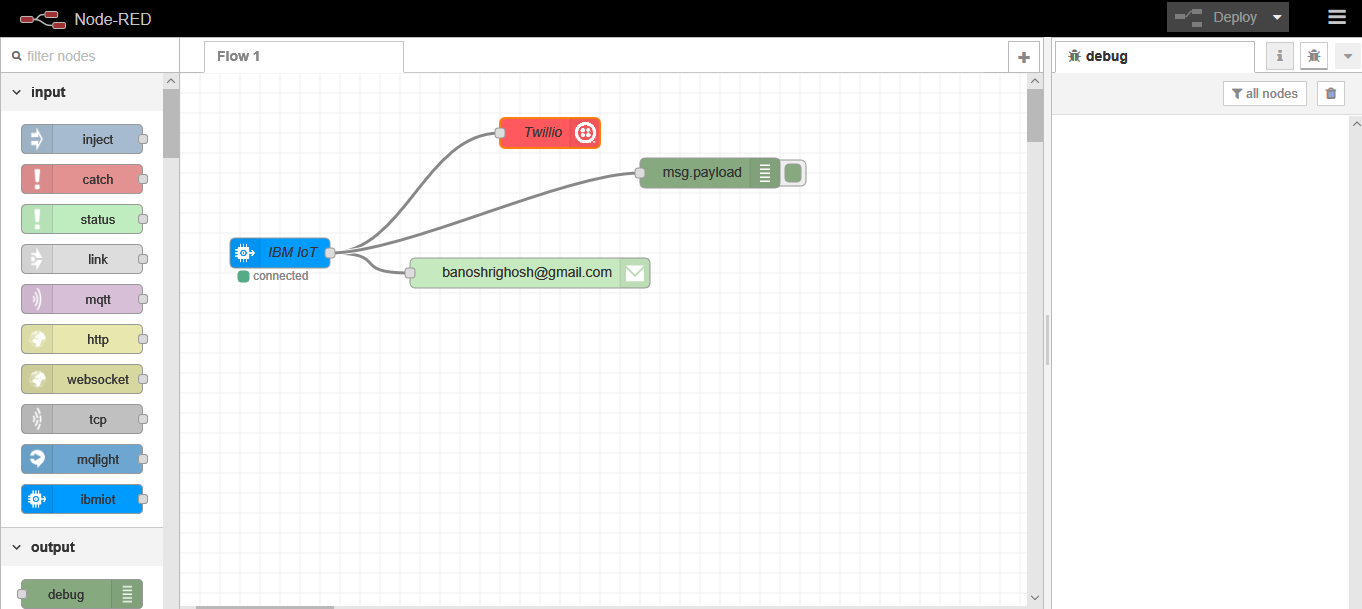The height and width of the screenshot is (609, 1362).
Task: Collapse the output palette category
Action: pyautogui.click(x=82, y=547)
